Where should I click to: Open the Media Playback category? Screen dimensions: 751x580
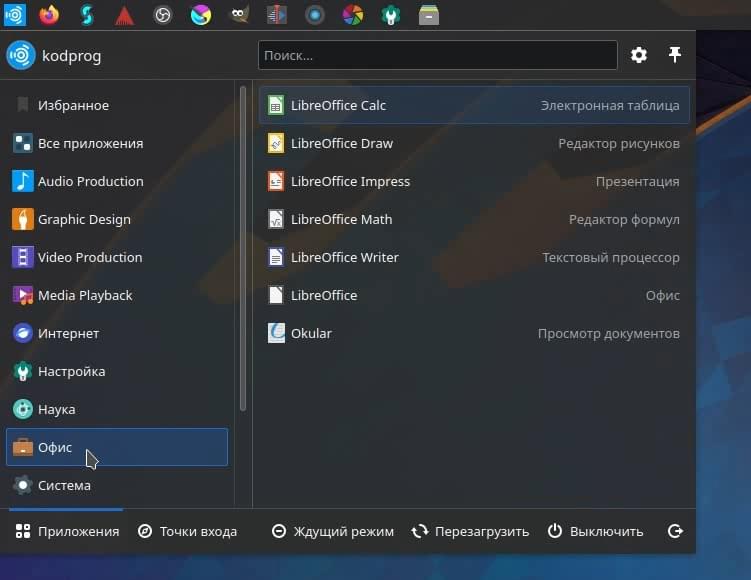[117, 295]
